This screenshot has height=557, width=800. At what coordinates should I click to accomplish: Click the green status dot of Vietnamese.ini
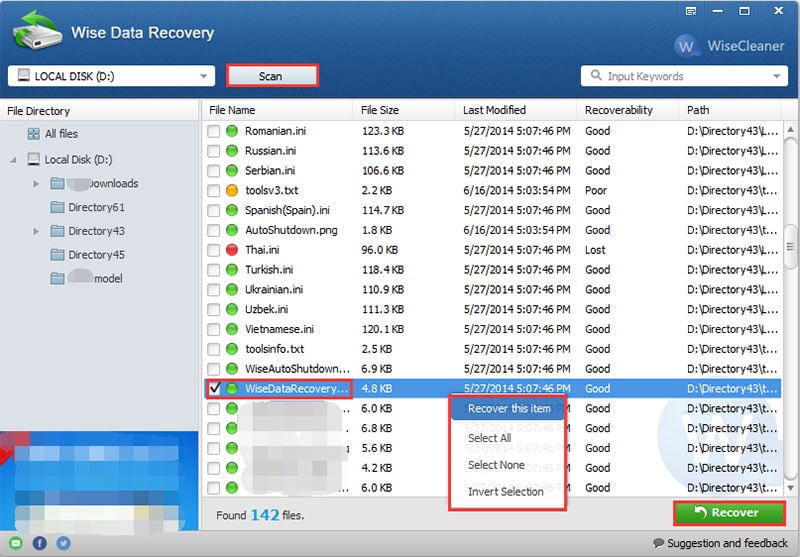click(x=232, y=330)
